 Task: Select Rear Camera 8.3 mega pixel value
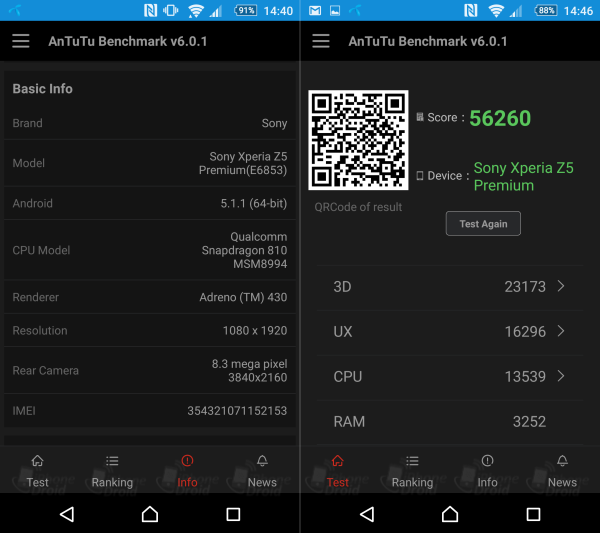click(x=249, y=371)
